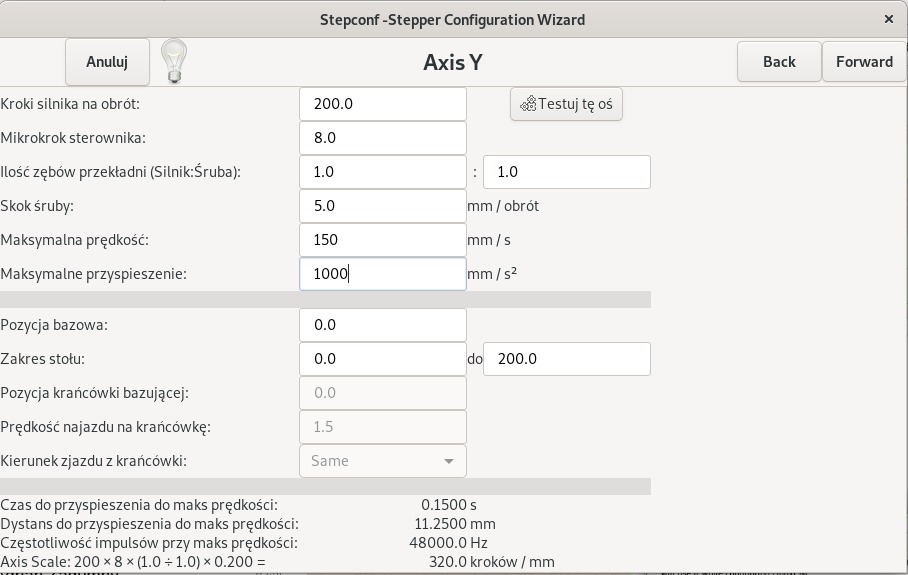Go Back to the previous wizard page
908x575 pixels.
pos(779,62)
